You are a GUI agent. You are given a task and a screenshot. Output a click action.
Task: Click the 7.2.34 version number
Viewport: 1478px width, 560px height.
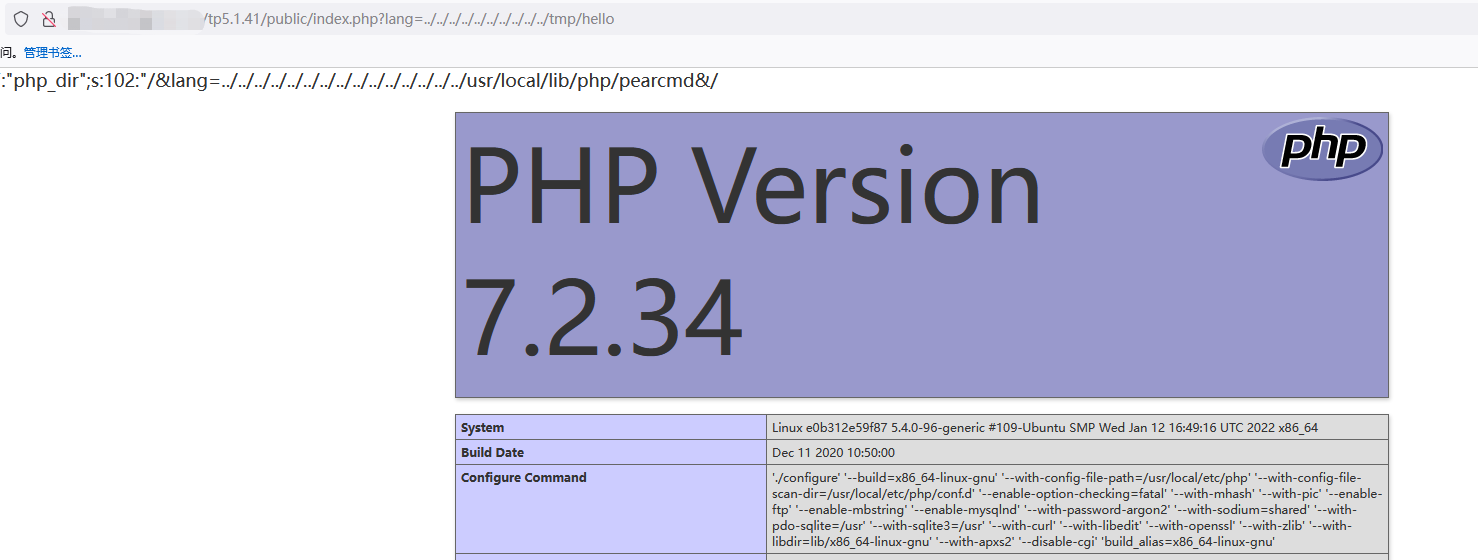pos(603,317)
